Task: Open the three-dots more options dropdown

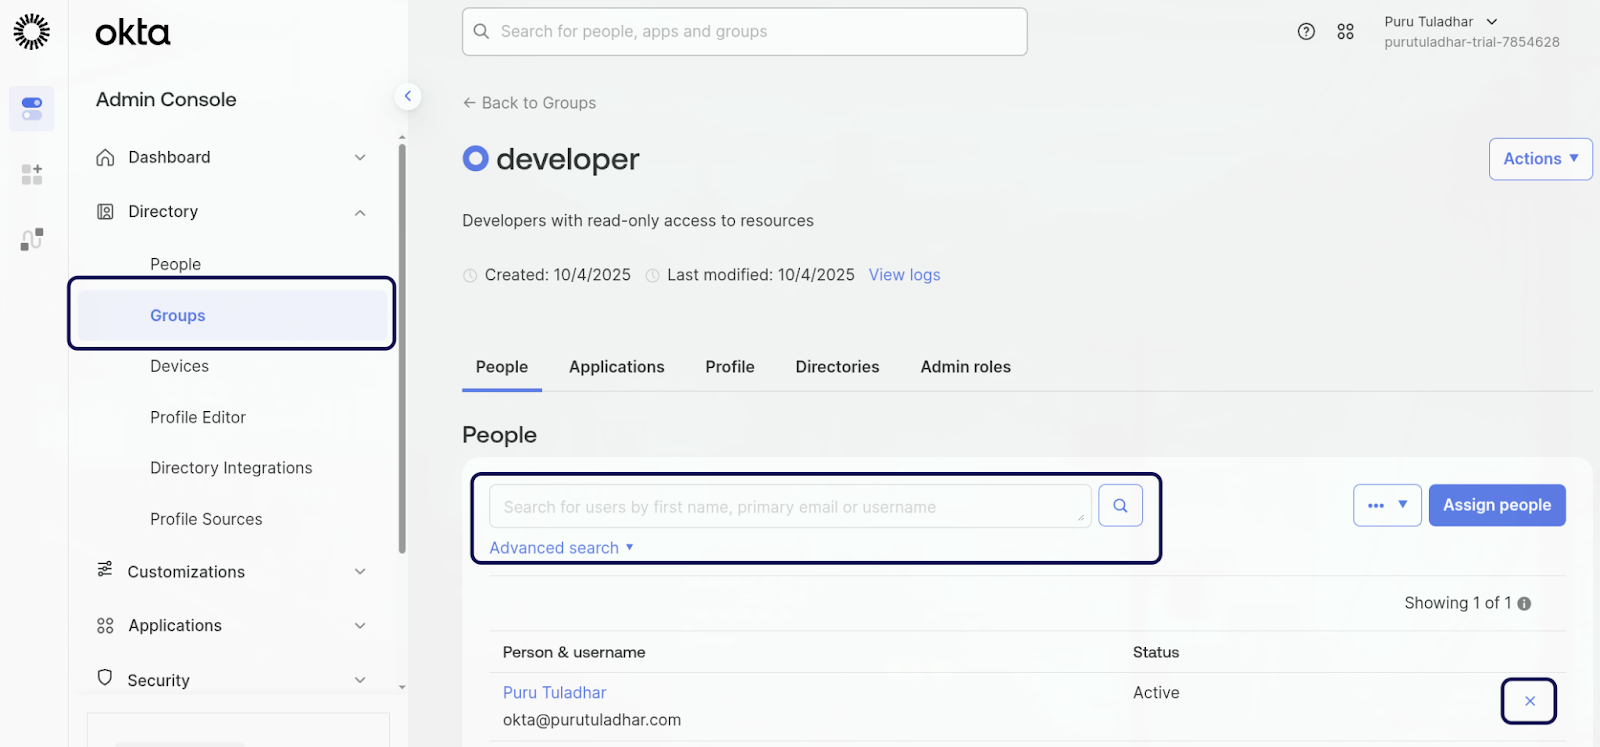Action: coord(1386,506)
